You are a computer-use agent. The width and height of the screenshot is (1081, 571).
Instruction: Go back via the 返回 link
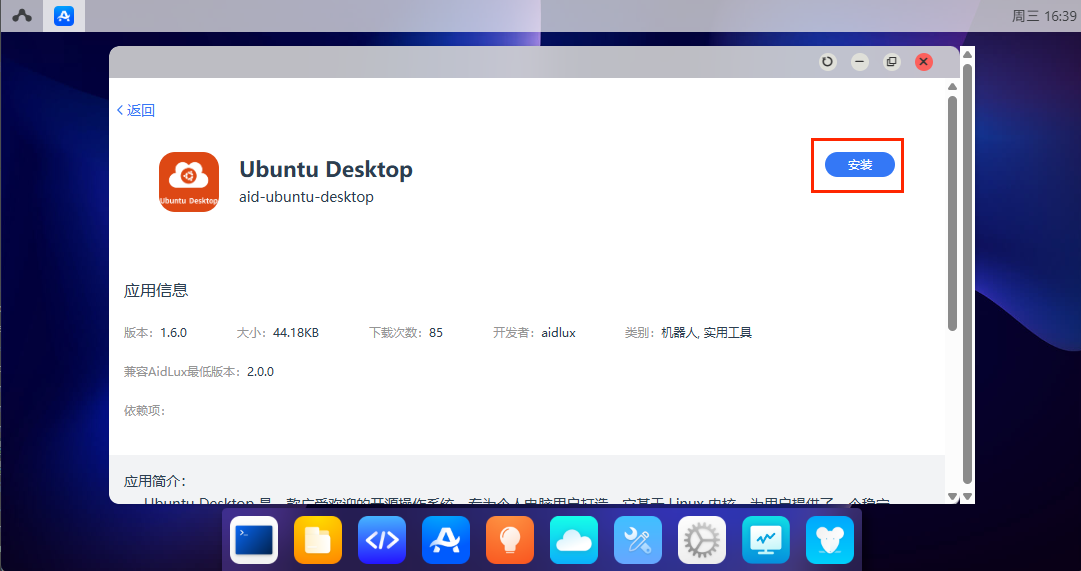tap(136, 110)
